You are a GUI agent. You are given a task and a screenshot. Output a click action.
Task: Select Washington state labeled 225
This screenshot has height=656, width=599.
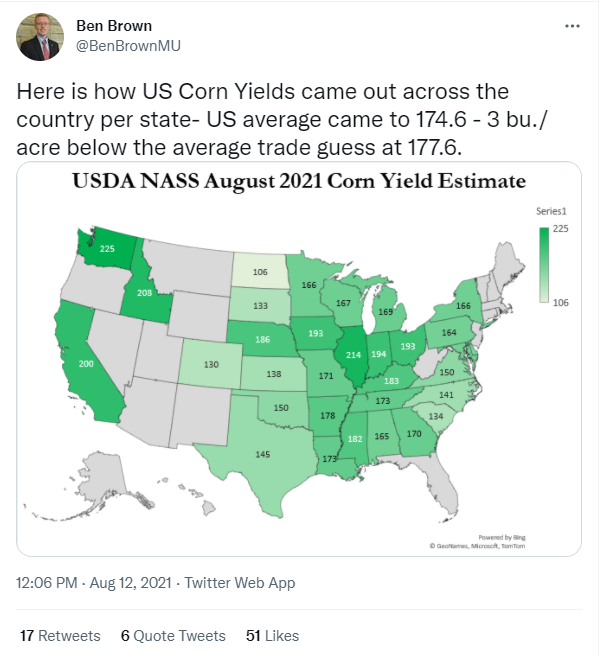point(107,249)
